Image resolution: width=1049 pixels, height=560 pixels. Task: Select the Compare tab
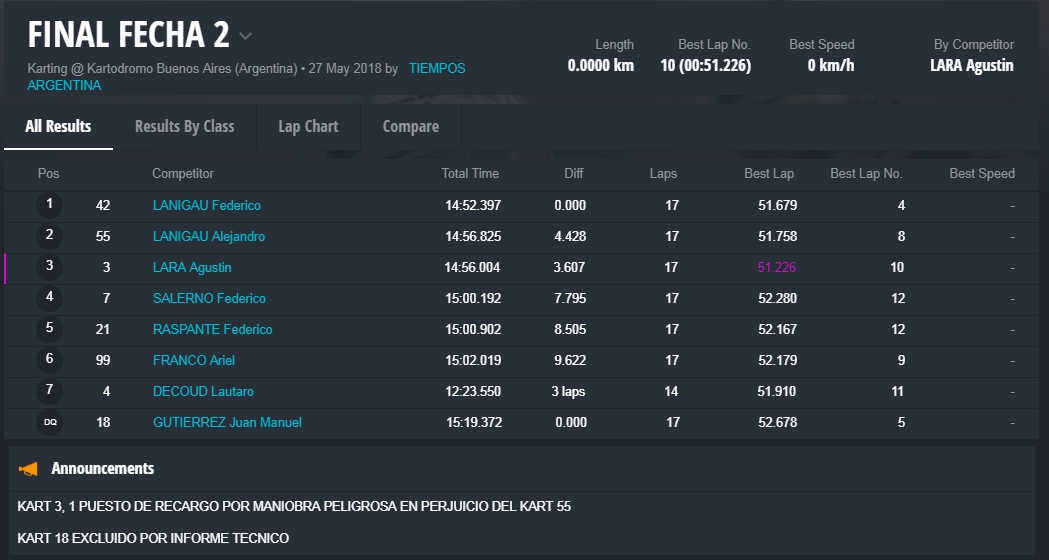pos(410,126)
